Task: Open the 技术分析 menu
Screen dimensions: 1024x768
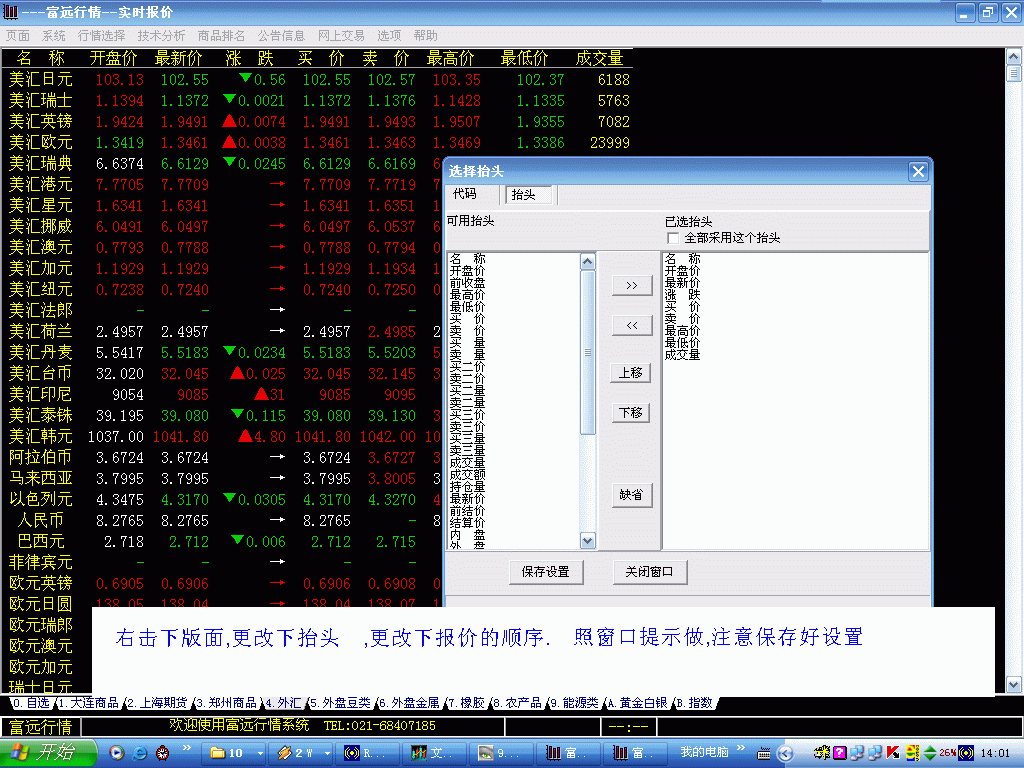Action: click(161, 35)
